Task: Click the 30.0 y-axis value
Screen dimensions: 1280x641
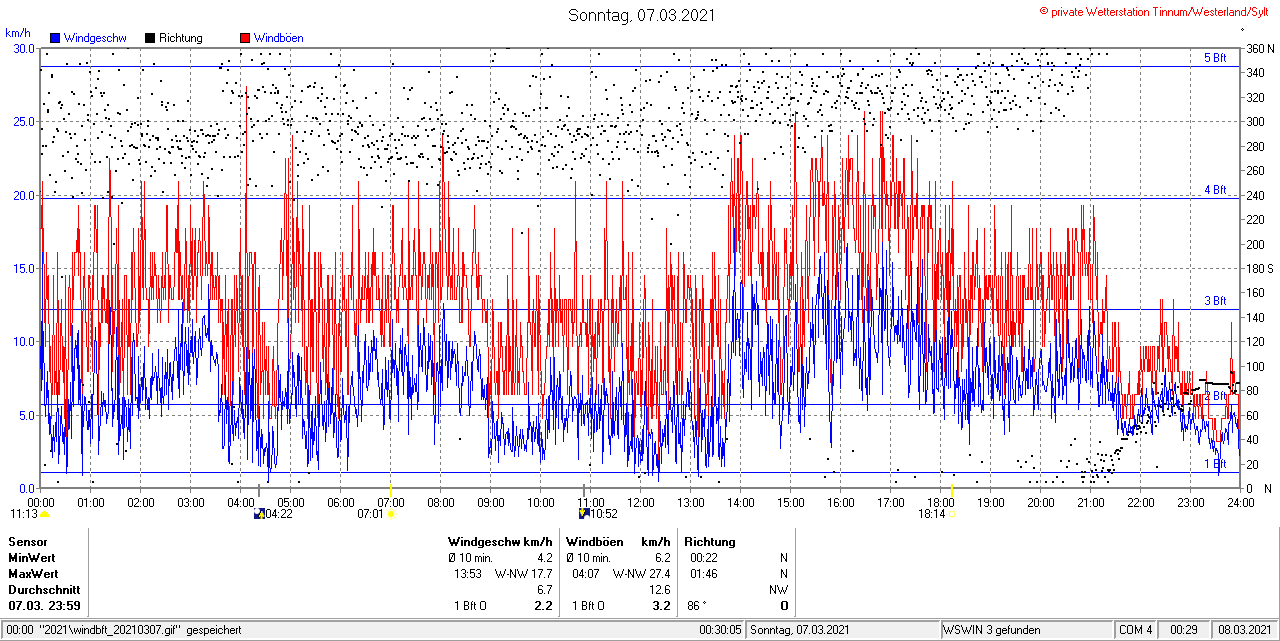Action: click(24, 48)
